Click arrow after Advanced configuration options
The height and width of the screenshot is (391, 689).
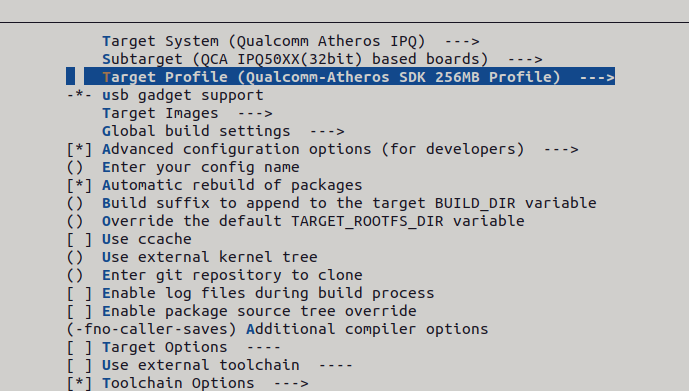coord(561,150)
